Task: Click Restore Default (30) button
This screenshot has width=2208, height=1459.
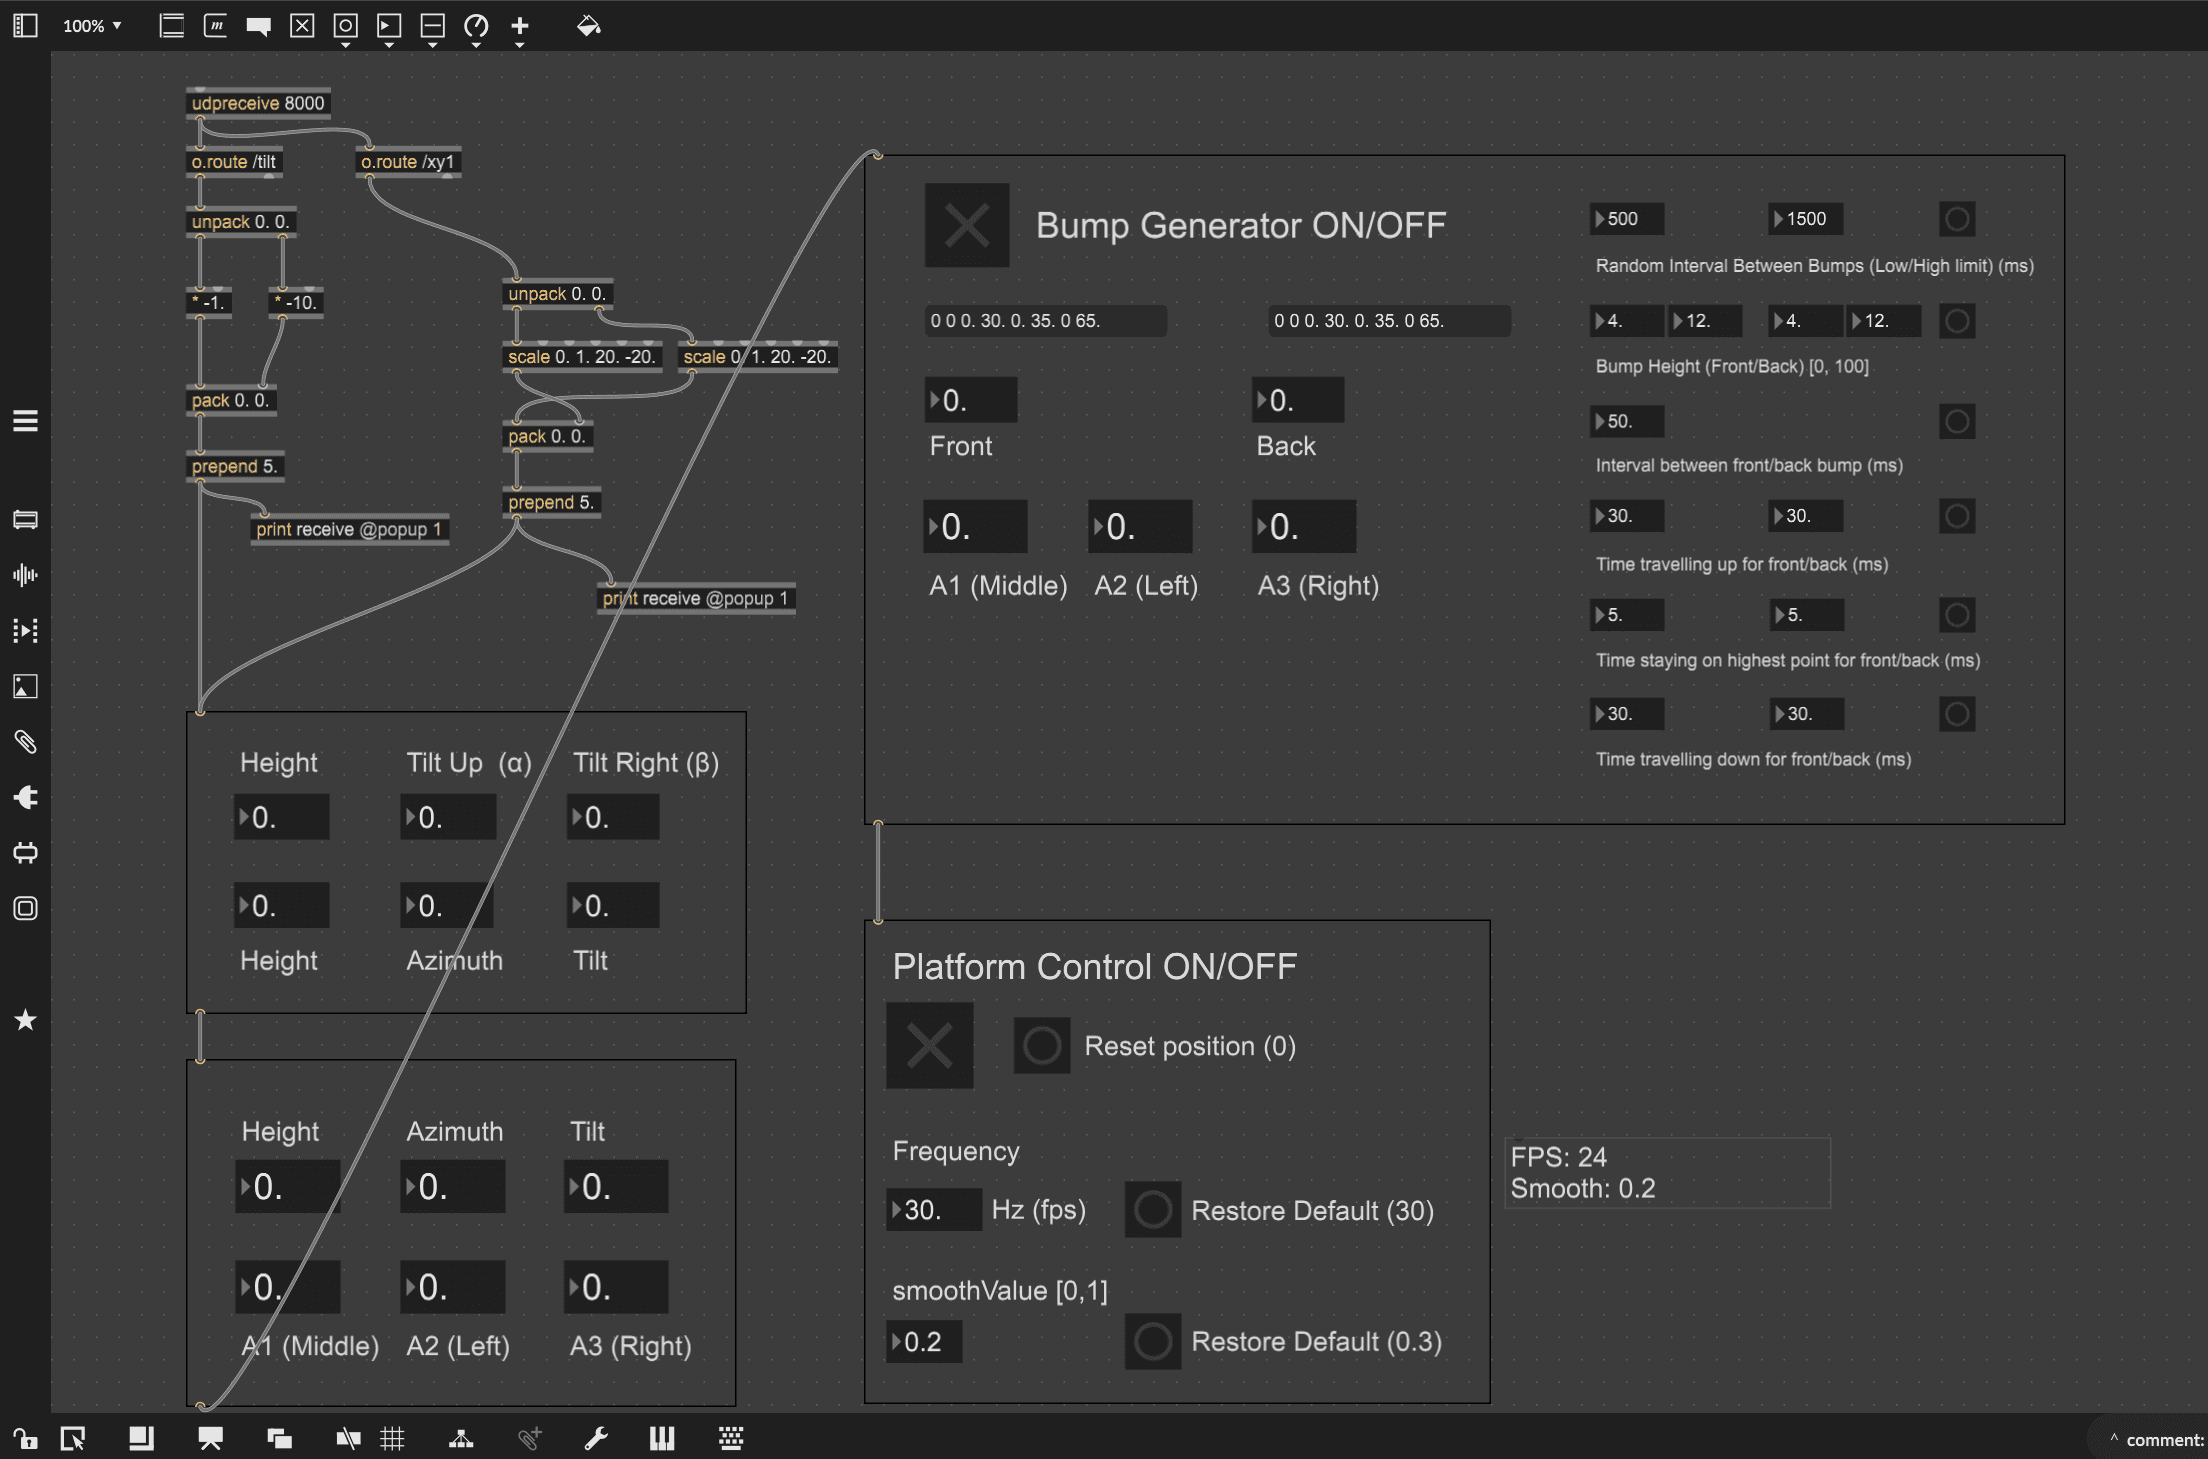Action: tap(1152, 1210)
